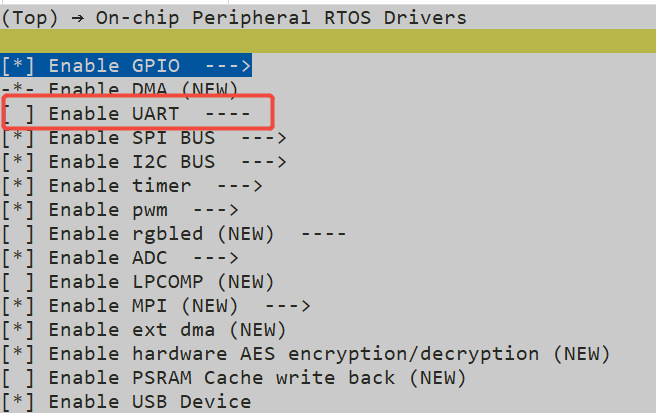Enable the UART checkbox
Screen dimensions: 656x413
click(x=19, y=114)
